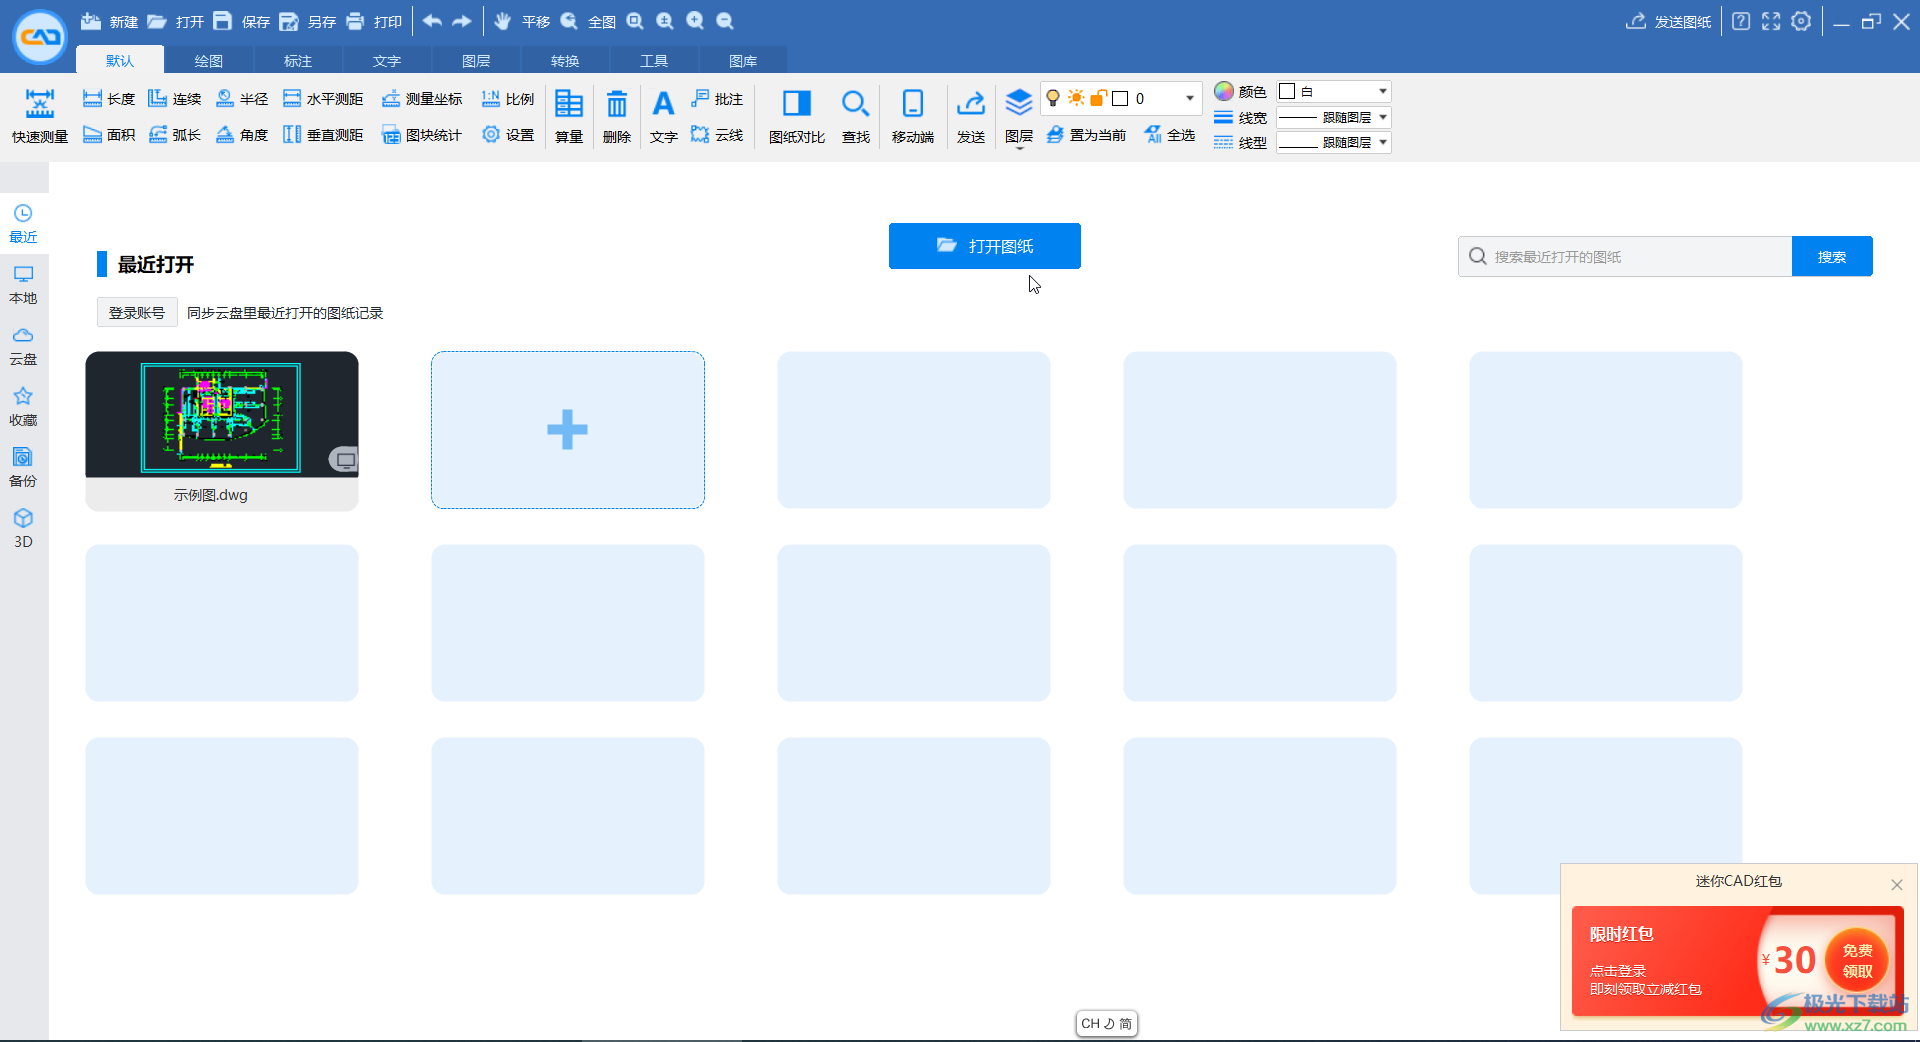This screenshot has width=1920, height=1042.
Task: Select the 云线 cloud line tool
Action: point(717,135)
